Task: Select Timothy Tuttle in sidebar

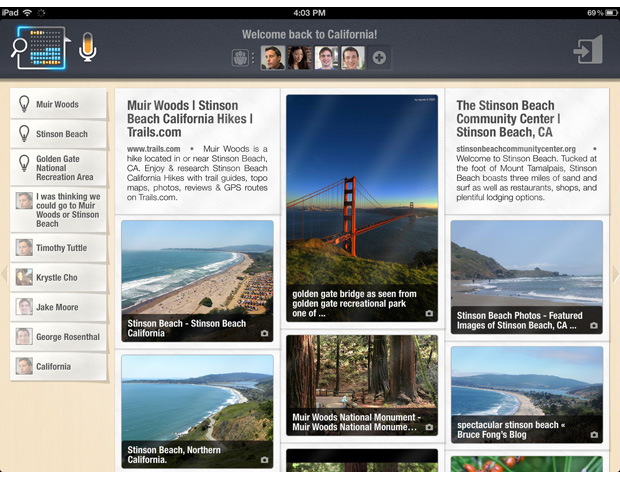Action: pos(59,248)
